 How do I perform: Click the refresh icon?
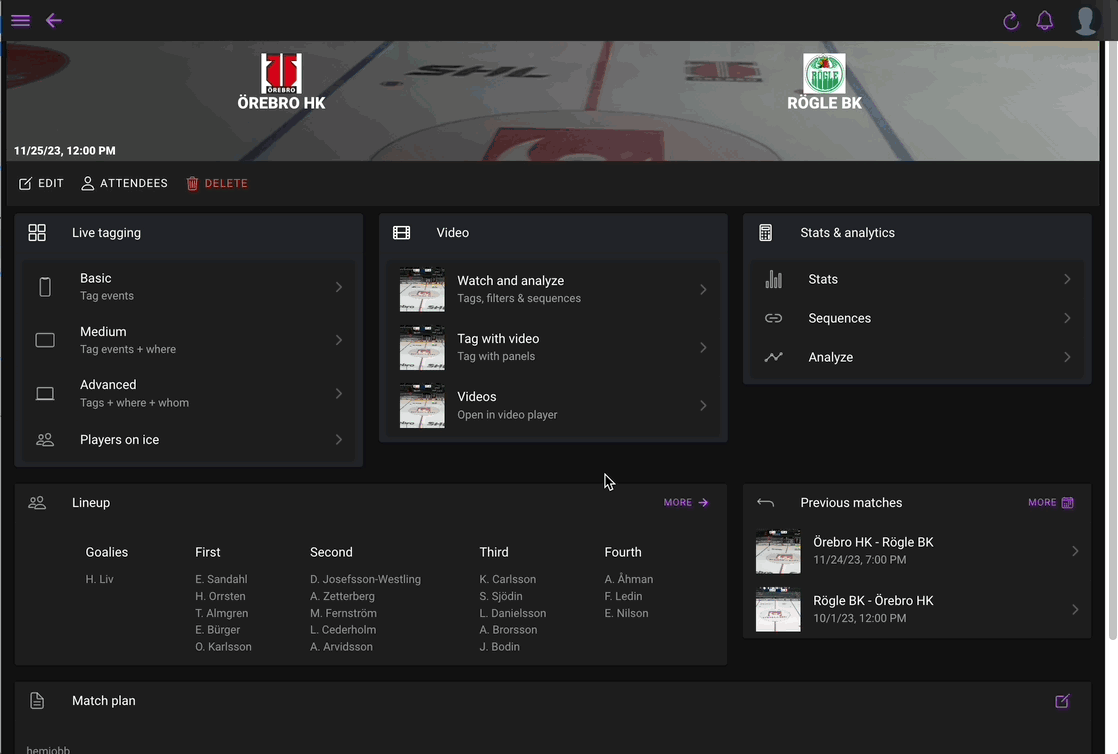(x=1010, y=21)
